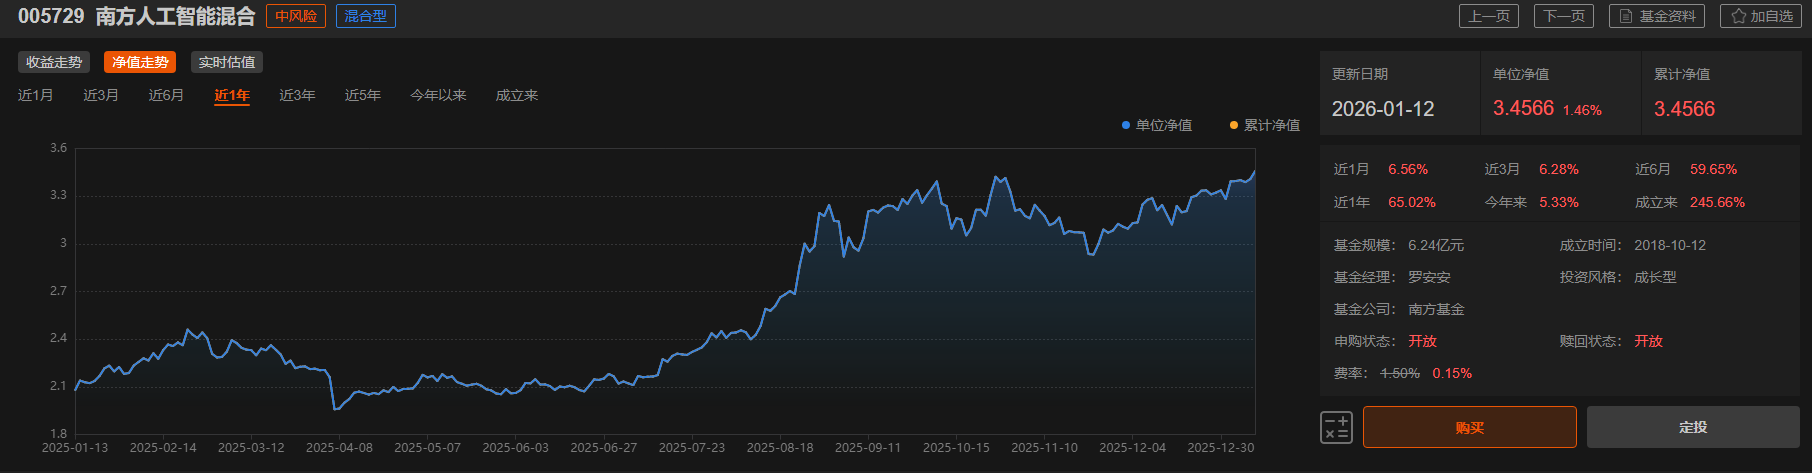Go to next fund with 下一页

1564,16
